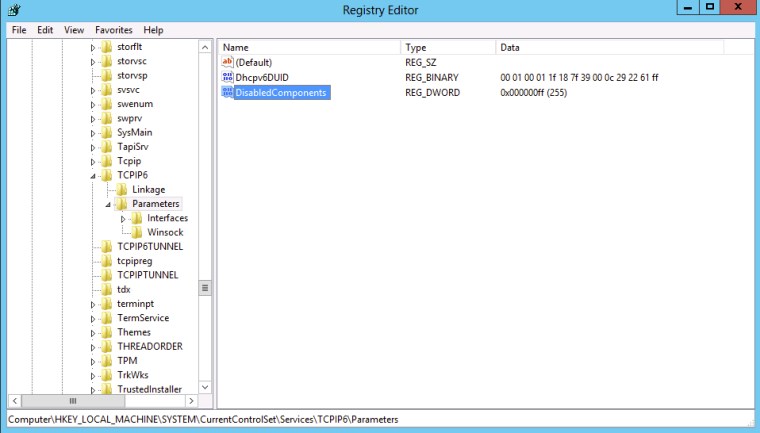Image resolution: width=760 pixels, height=433 pixels.
Task: Open the Favorites menu
Action: pos(113,30)
